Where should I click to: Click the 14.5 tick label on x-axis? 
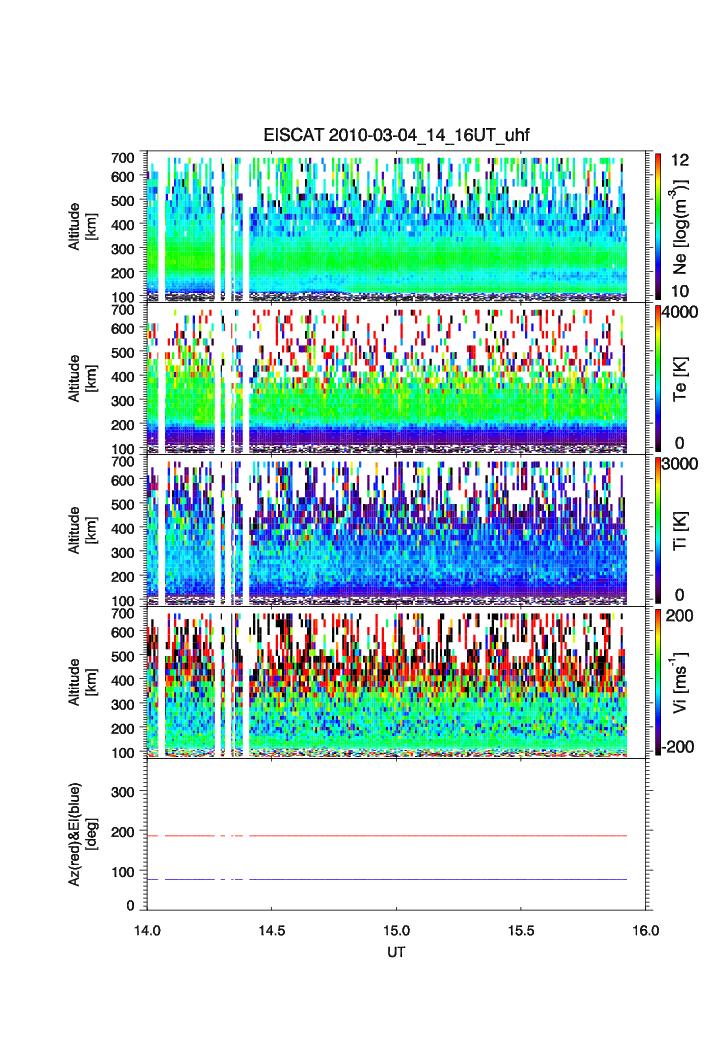tap(272, 929)
